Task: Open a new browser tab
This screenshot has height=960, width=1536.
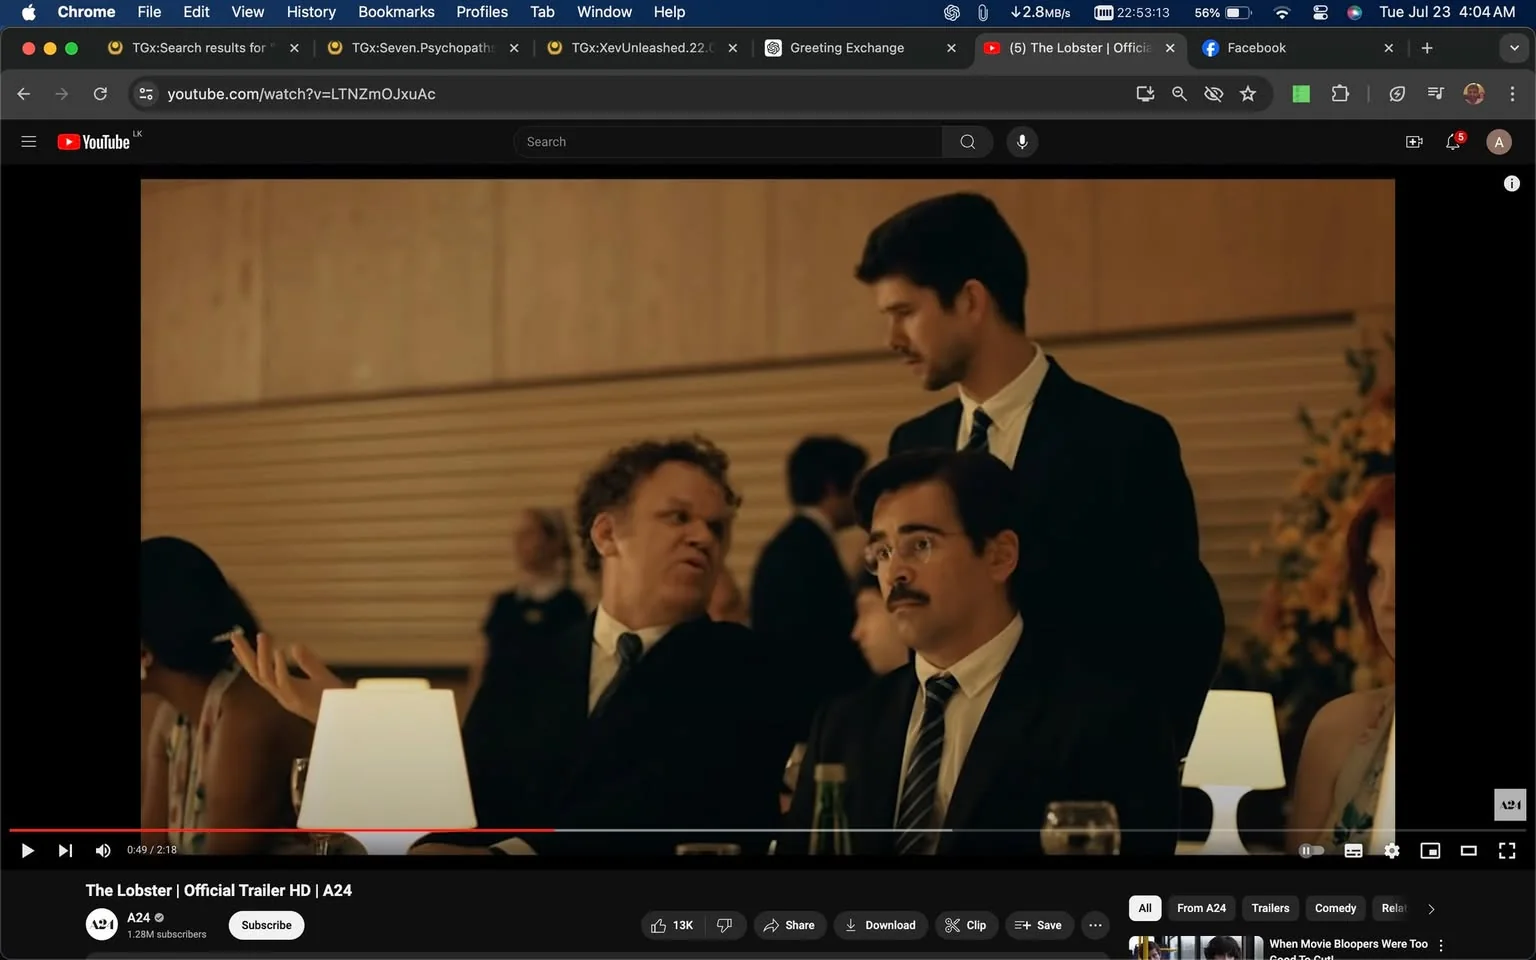Action: [x=1427, y=48]
